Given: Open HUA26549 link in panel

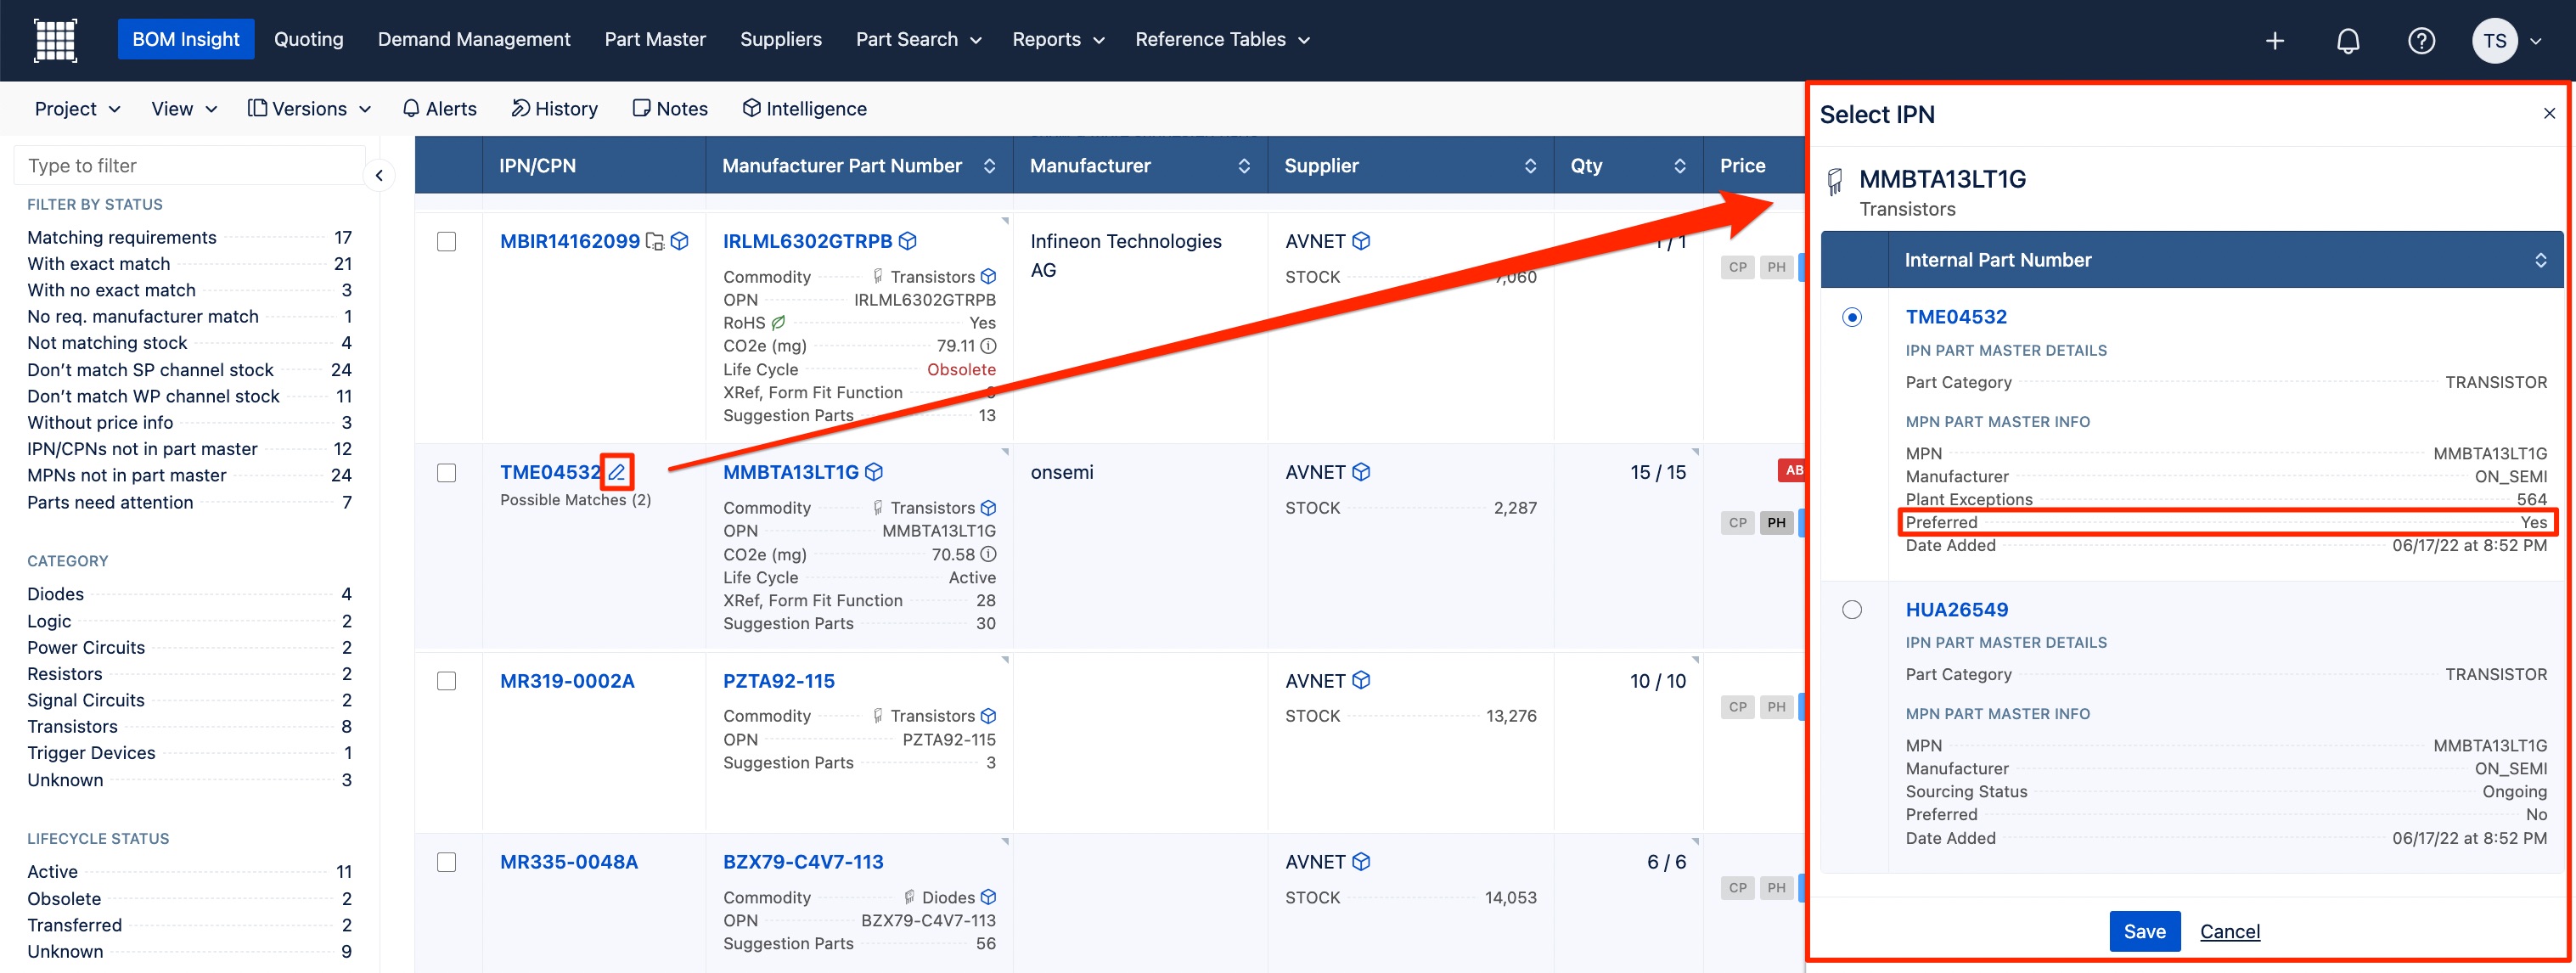Looking at the screenshot, I should click(1956, 609).
